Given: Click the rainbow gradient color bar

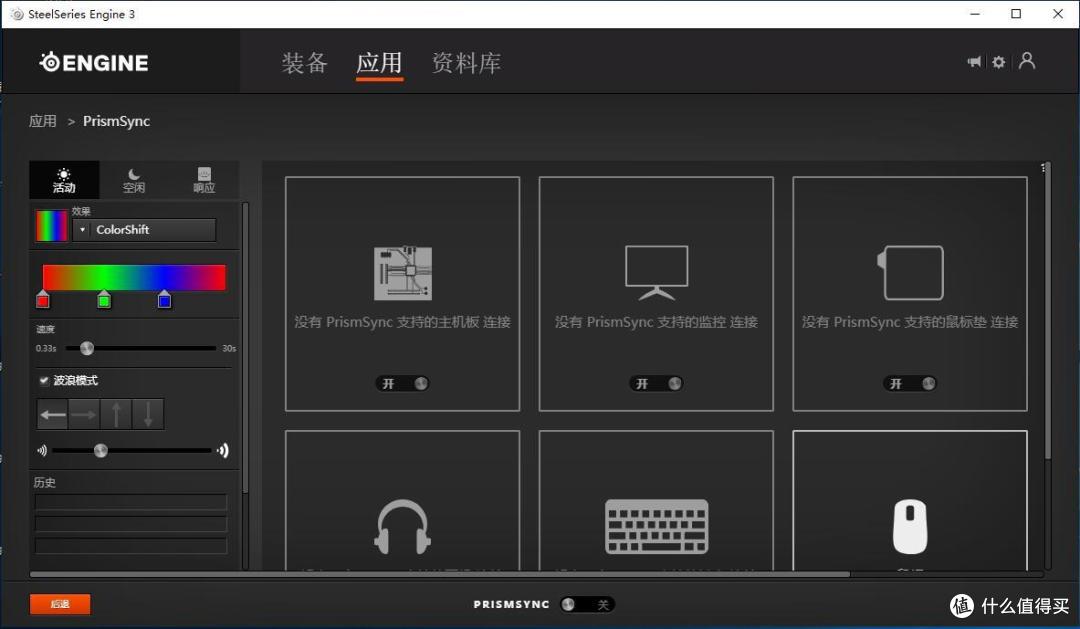Looking at the screenshot, I should tap(134, 277).
